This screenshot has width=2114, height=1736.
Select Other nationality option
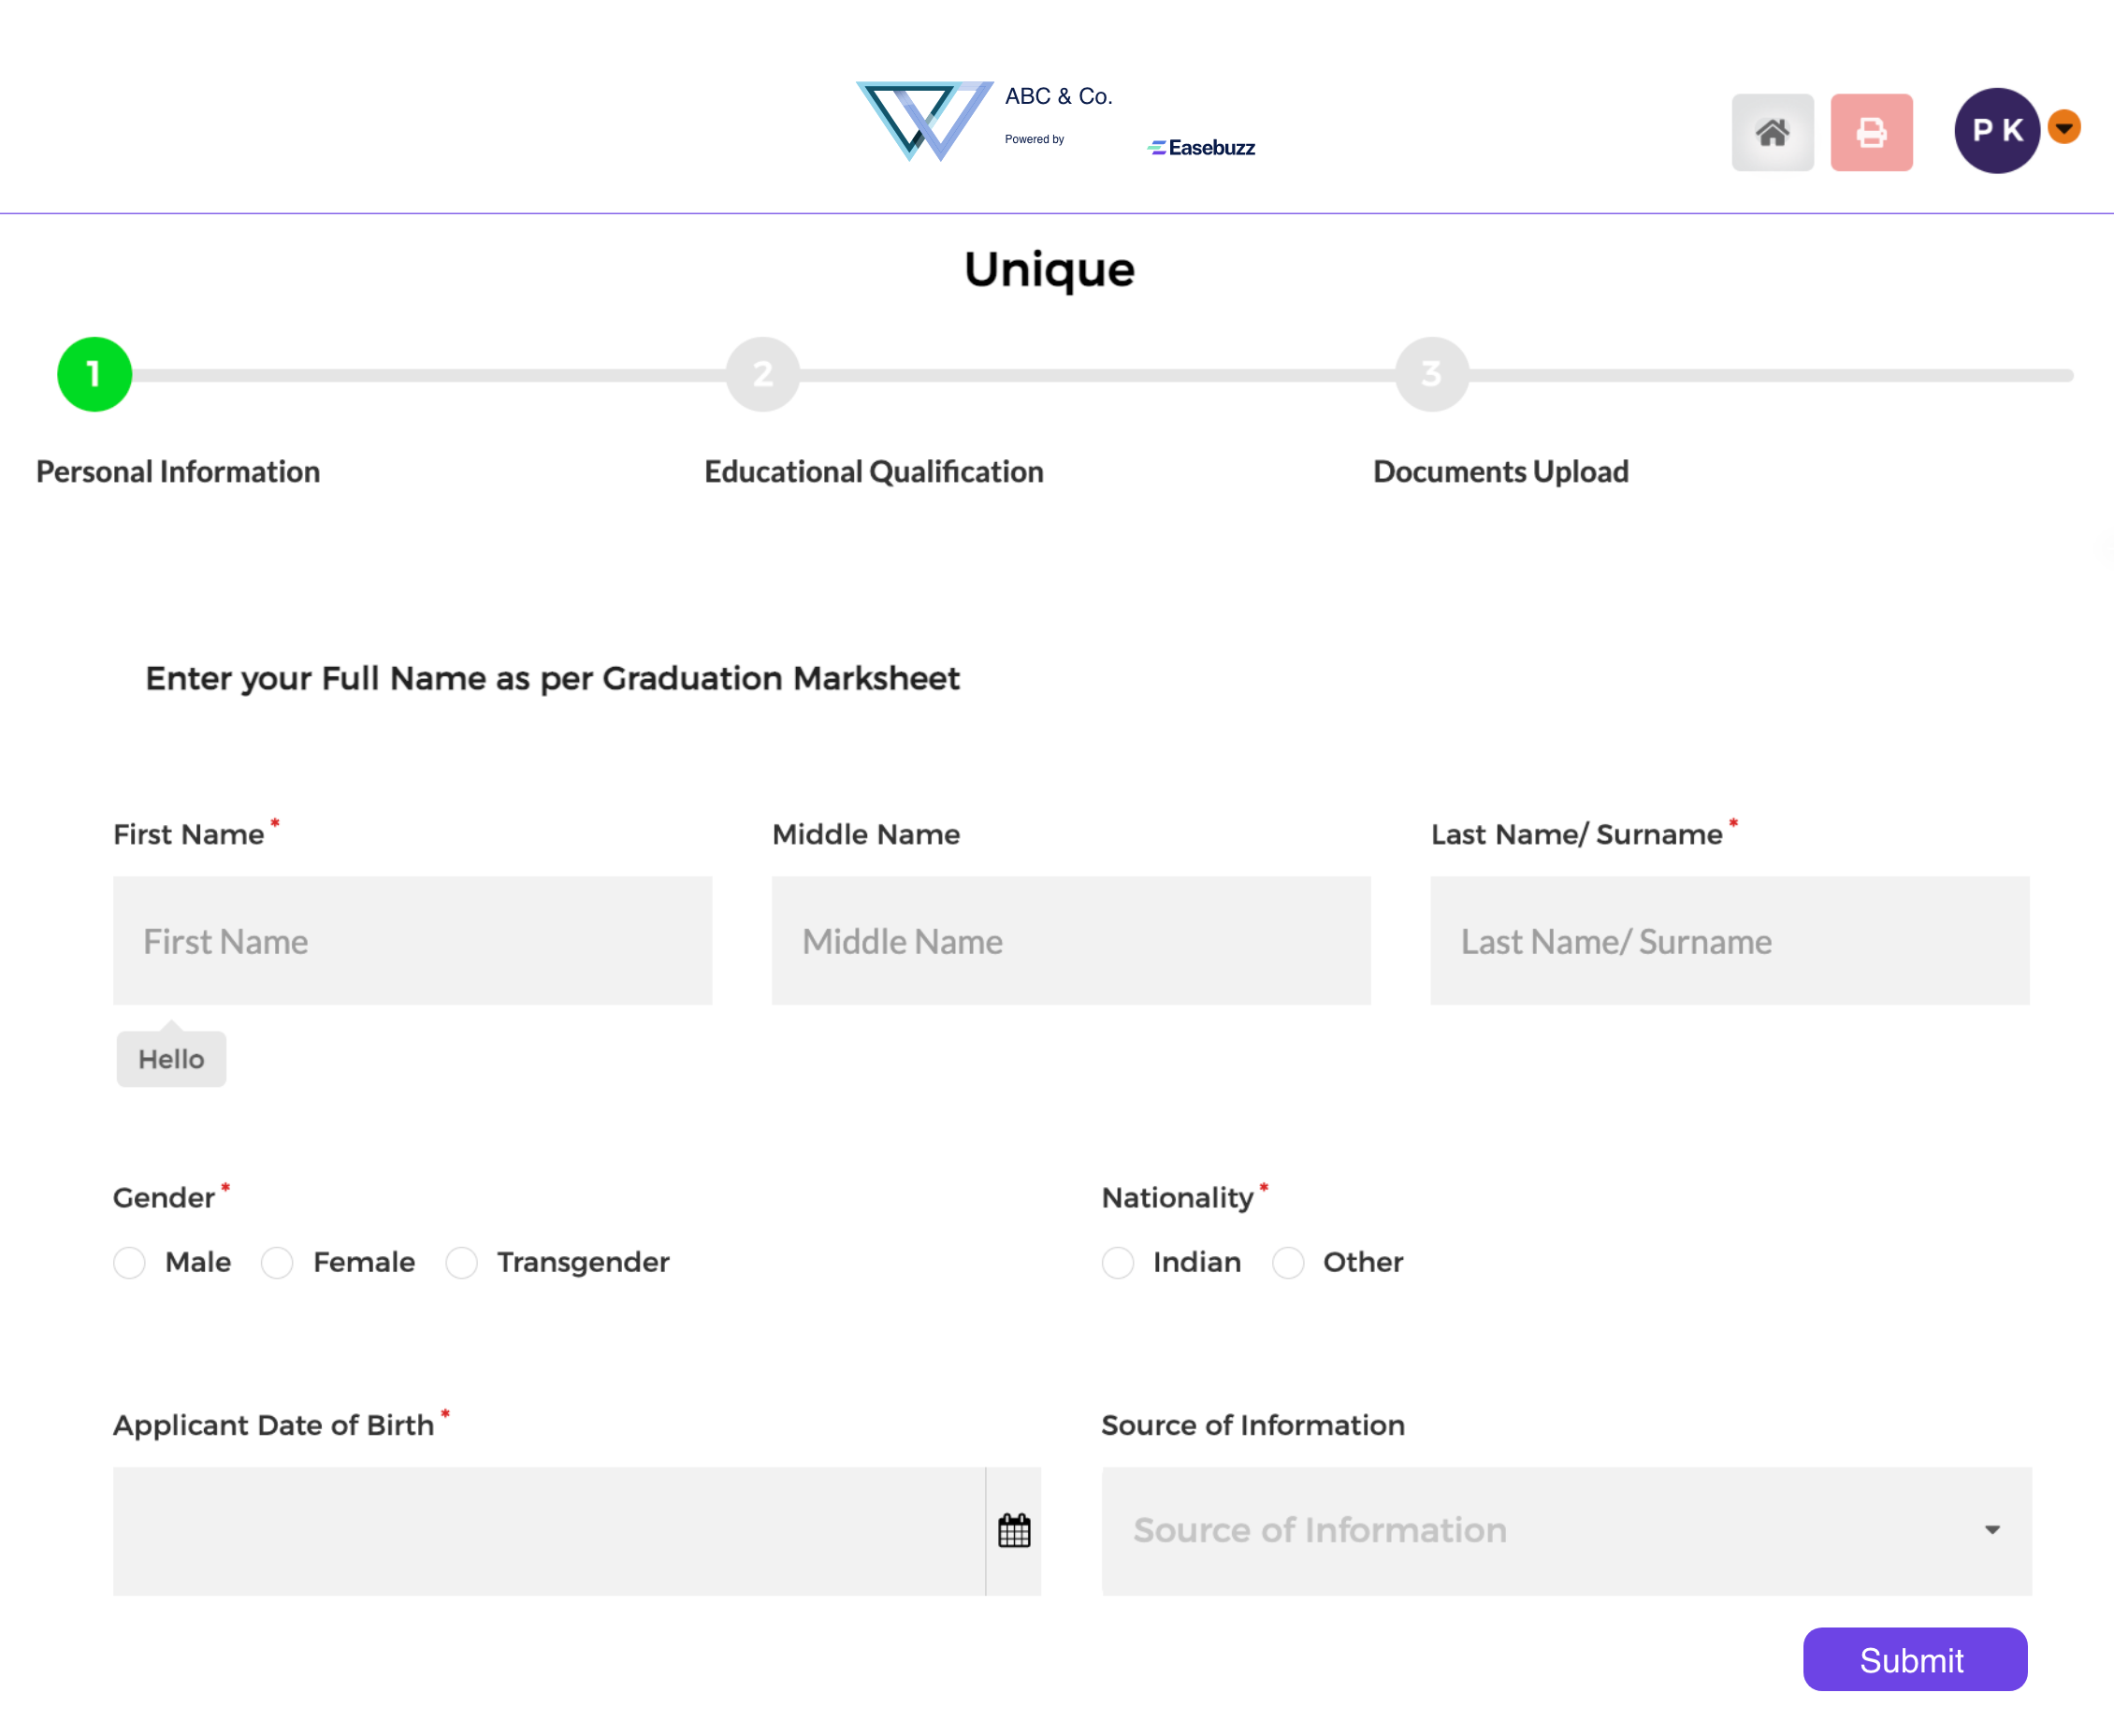pos(1288,1262)
